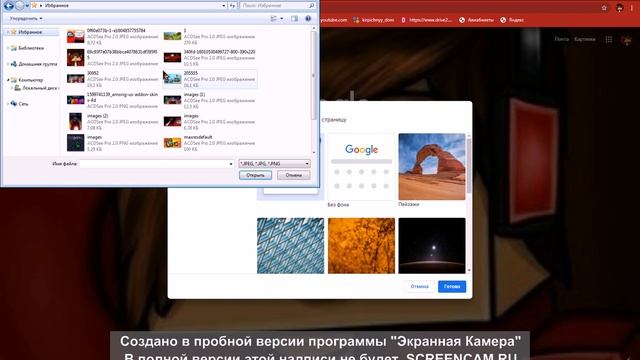Select the 5,29 KB images PNG file
640x360 pixels.
coord(113,143)
